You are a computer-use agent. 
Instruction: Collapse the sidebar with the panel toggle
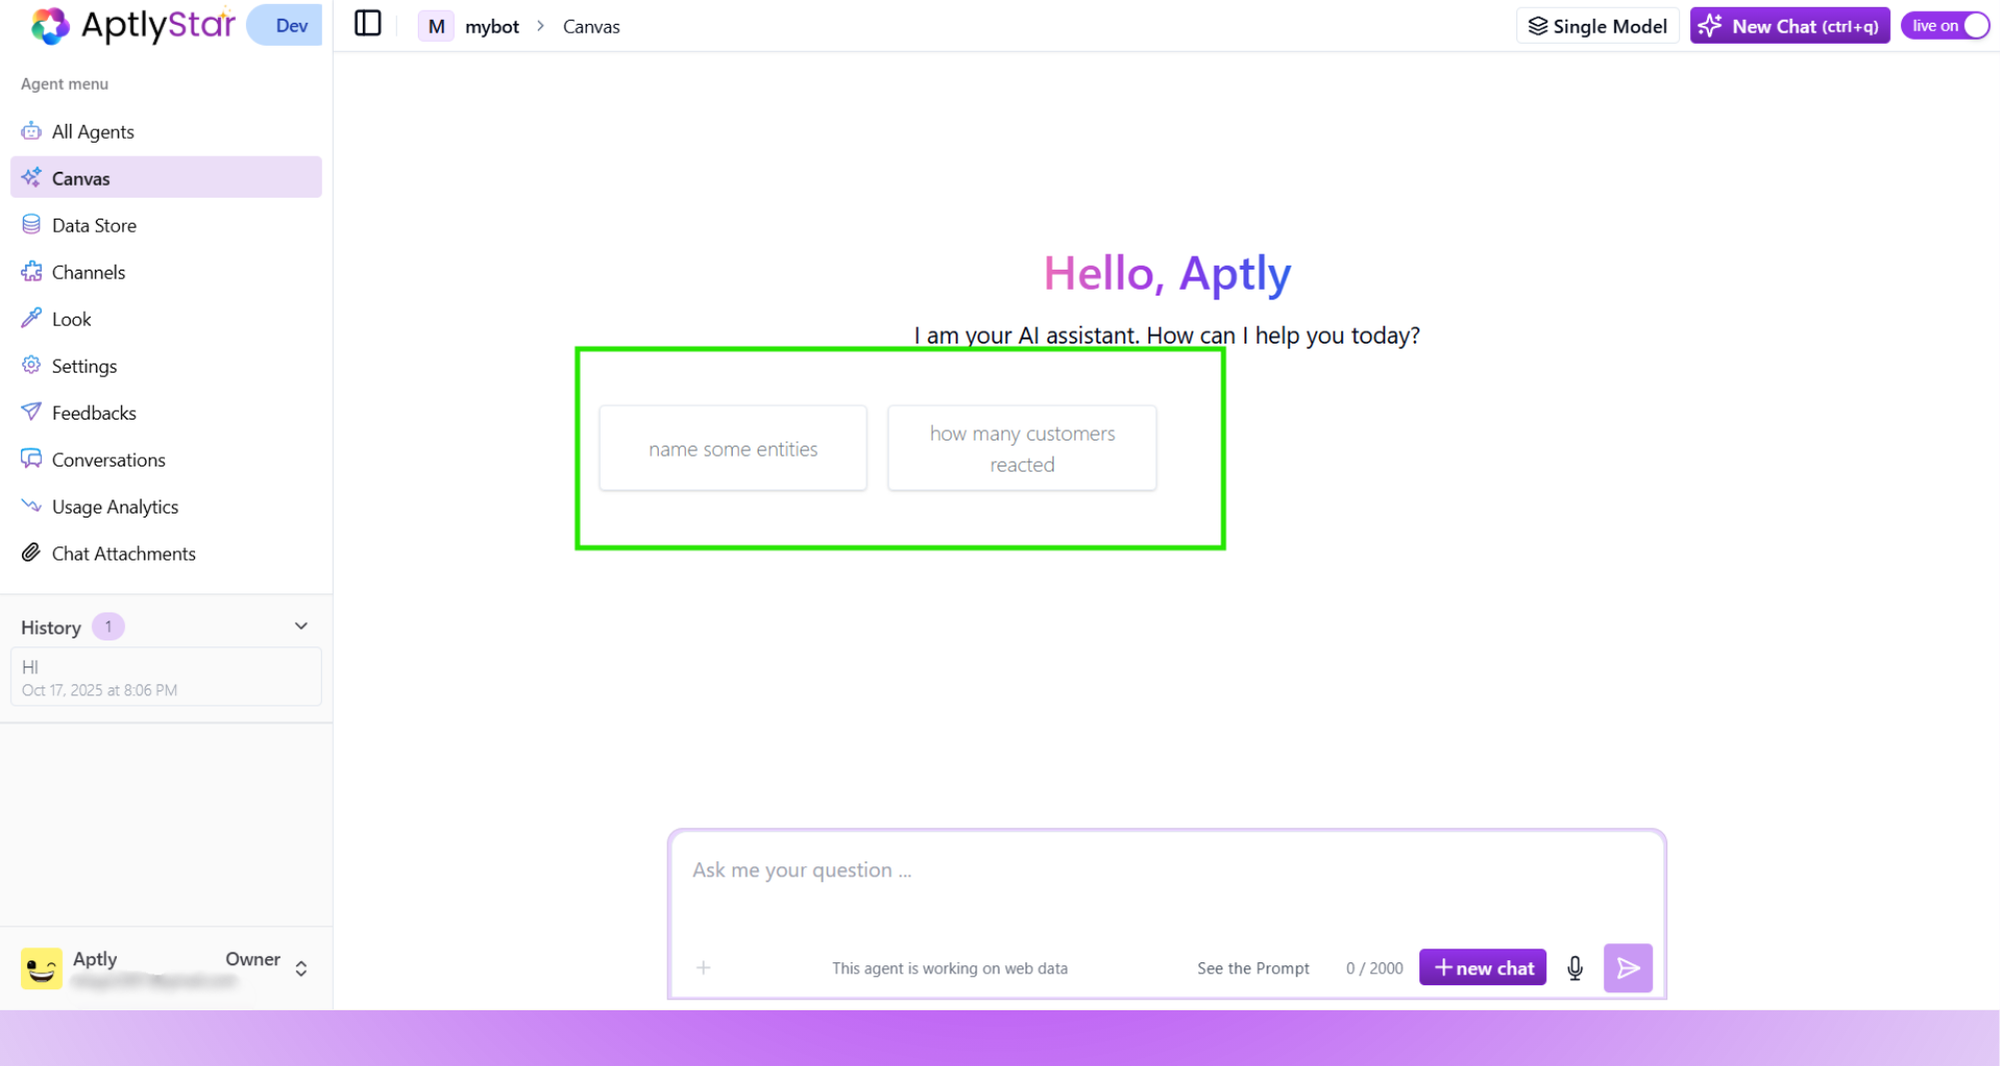coord(367,22)
